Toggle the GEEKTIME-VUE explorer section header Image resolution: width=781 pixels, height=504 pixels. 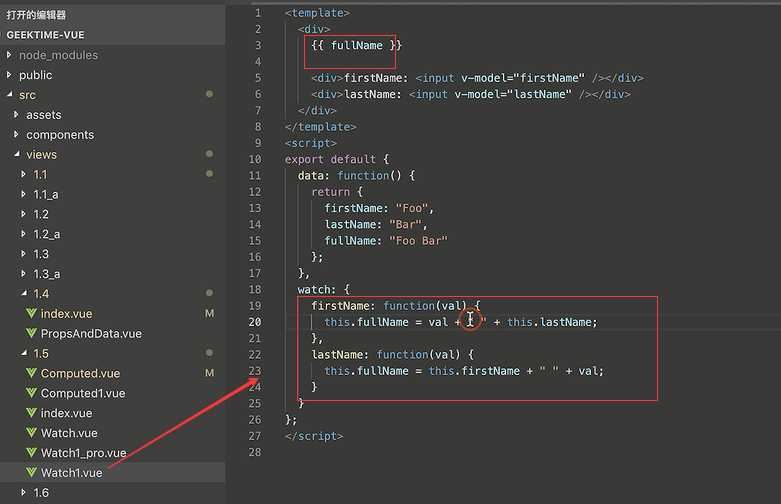click(x=113, y=35)
